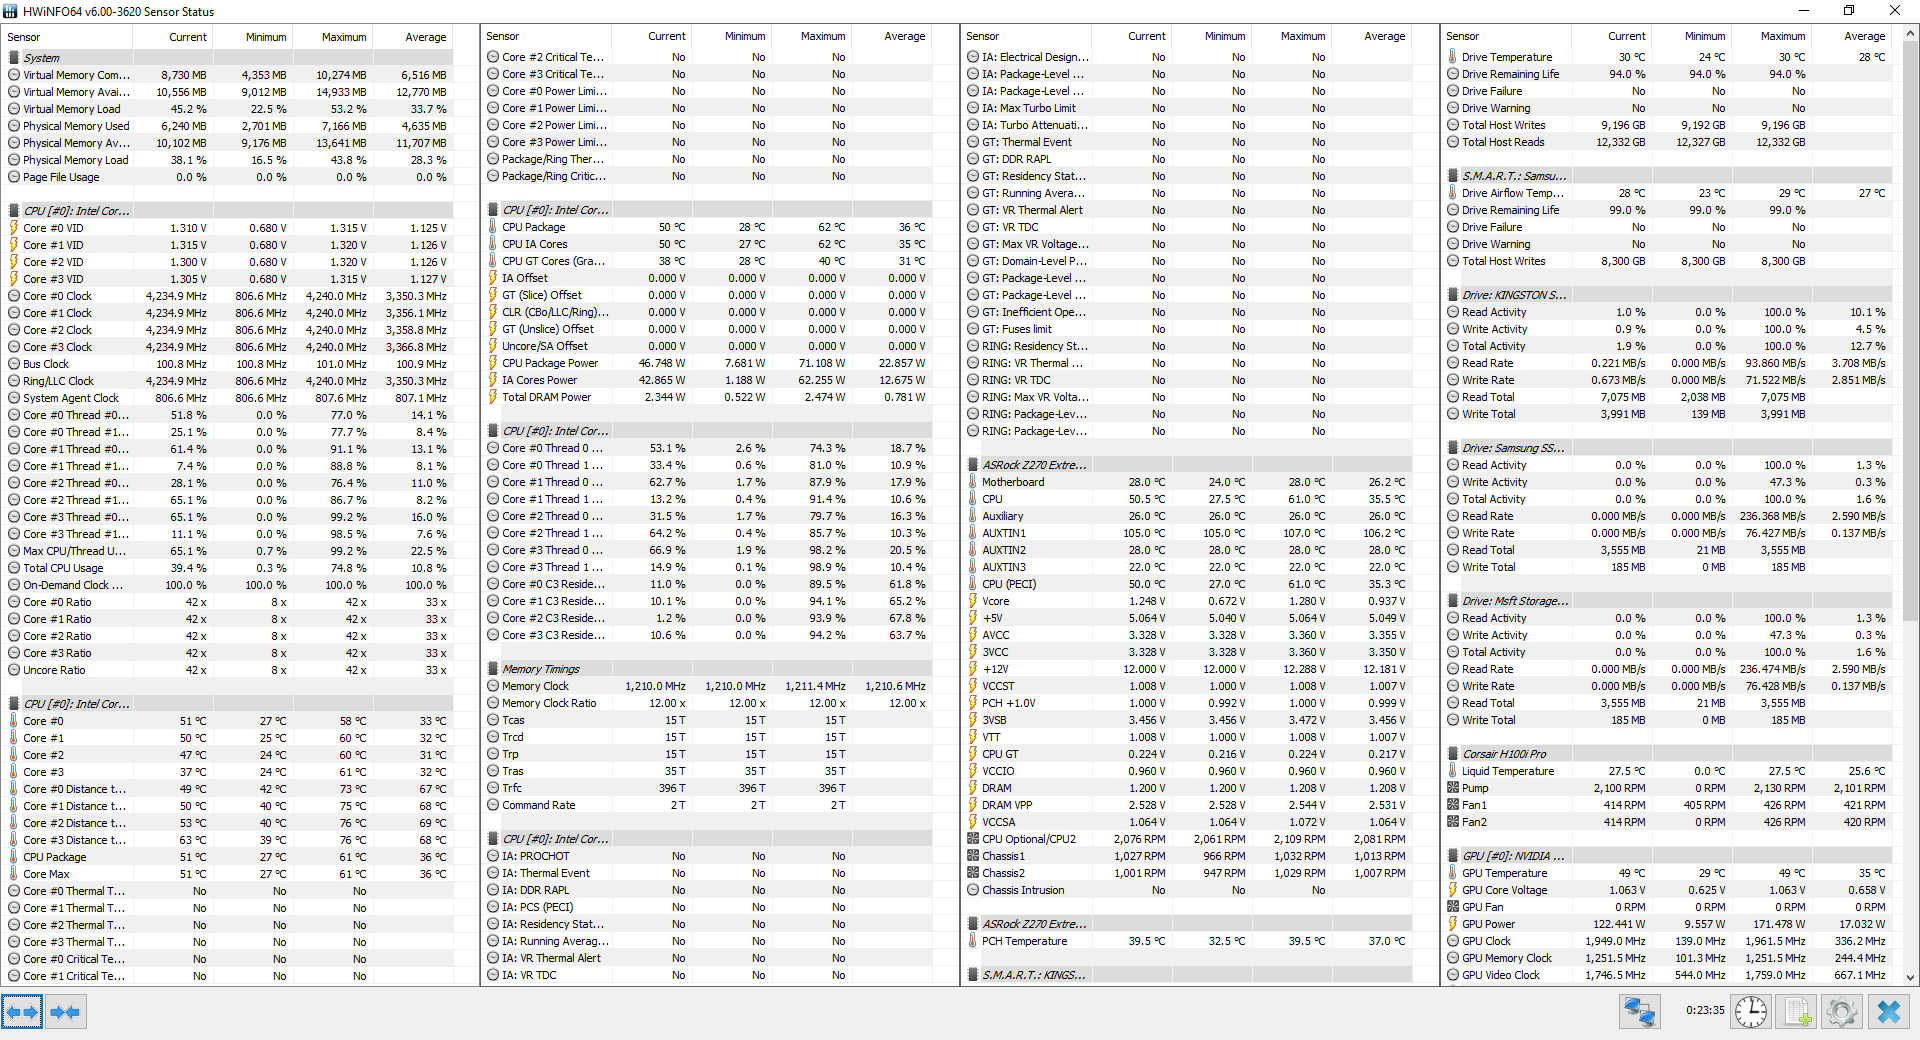
Task: Select the Fan2 row label
Action: click(1474, 822)
